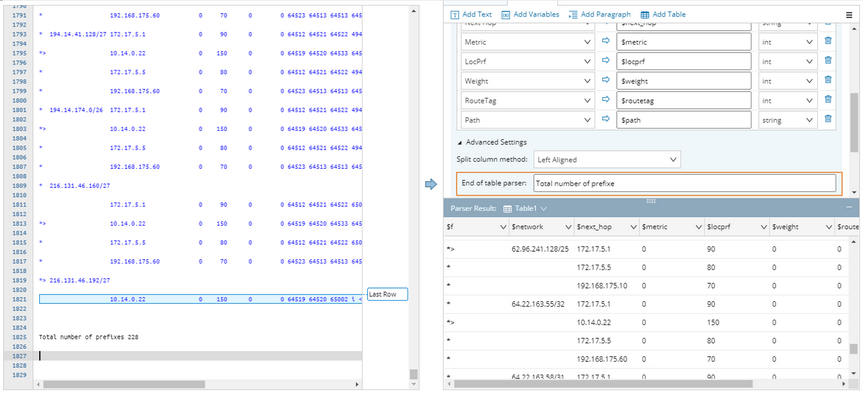Open the $weight column header dropdown
Image resolution: width=863 pixels, height=395 pixels.
click(x=828, y=227)
